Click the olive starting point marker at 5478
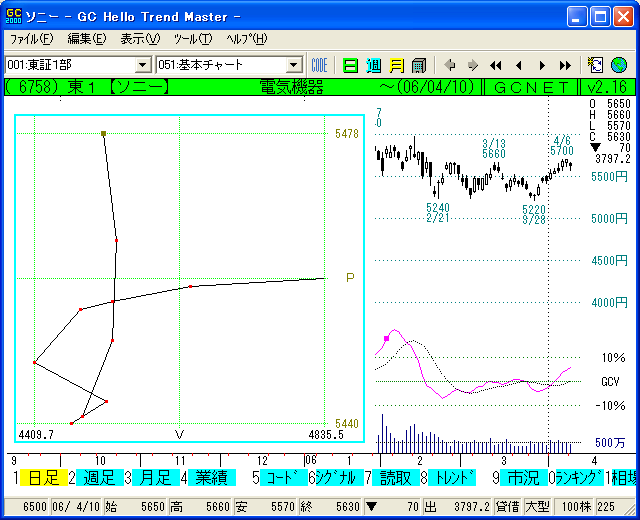Image resolution: width=640 pixels, height=520 pixels. coord(103,133)
